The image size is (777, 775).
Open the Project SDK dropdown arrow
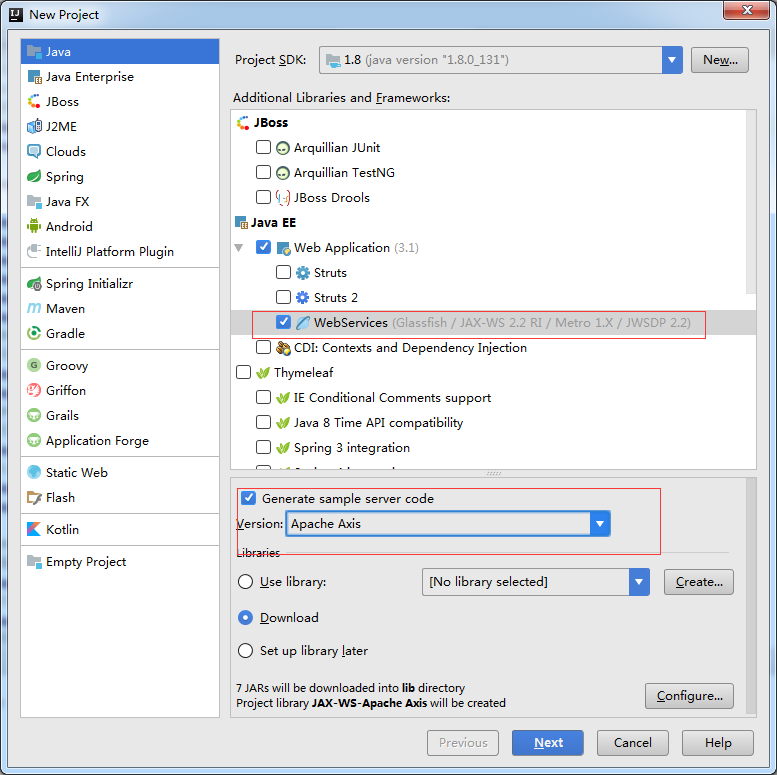[x=672, y=60]
